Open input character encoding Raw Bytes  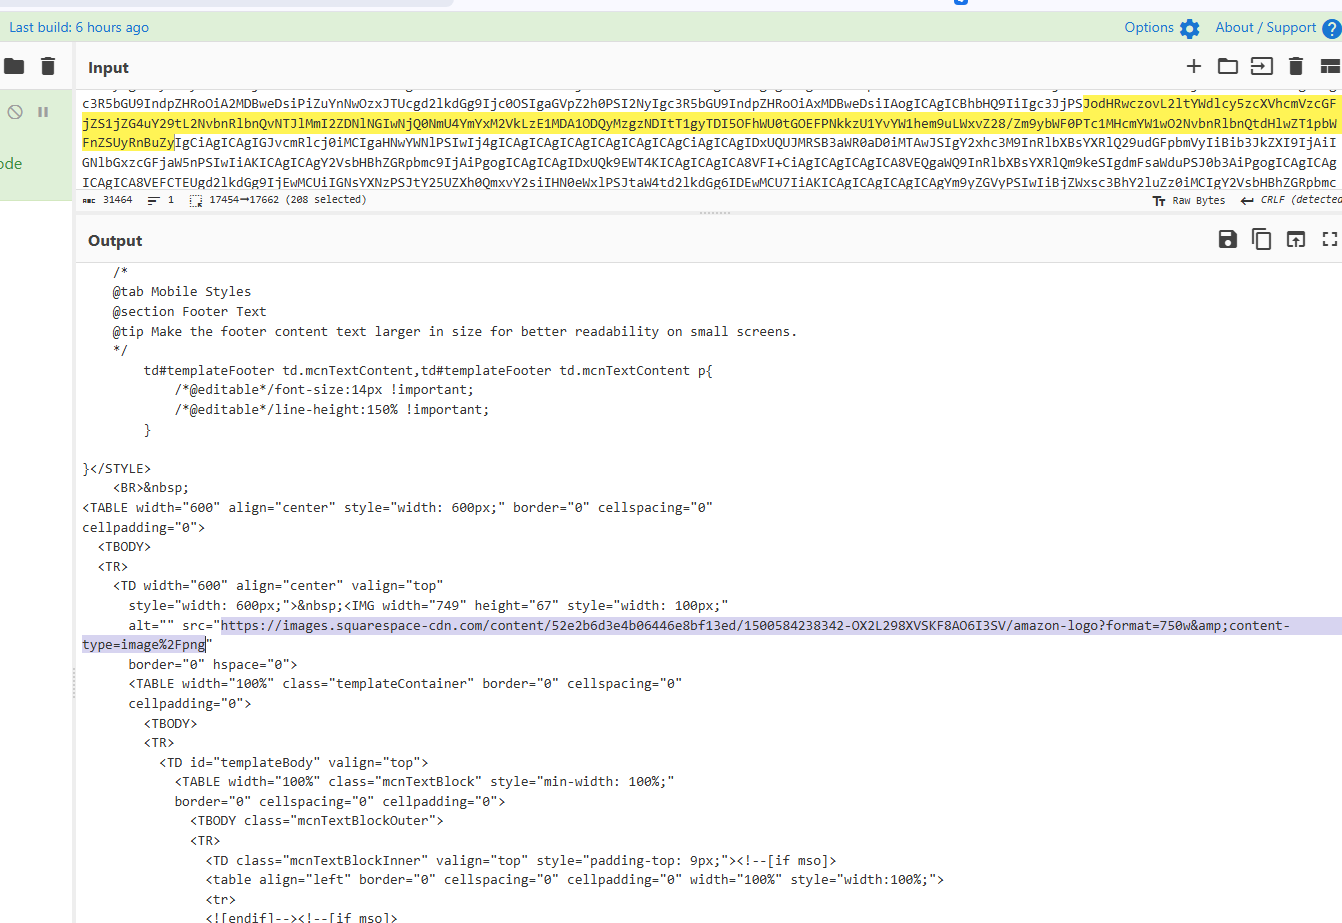pyautogui.click(x=1189, y=200)
